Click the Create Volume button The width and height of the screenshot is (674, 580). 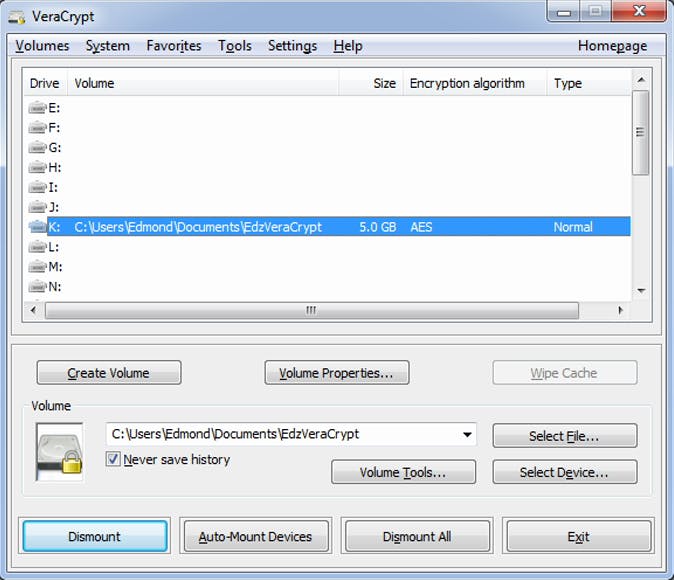click(109, 373)
